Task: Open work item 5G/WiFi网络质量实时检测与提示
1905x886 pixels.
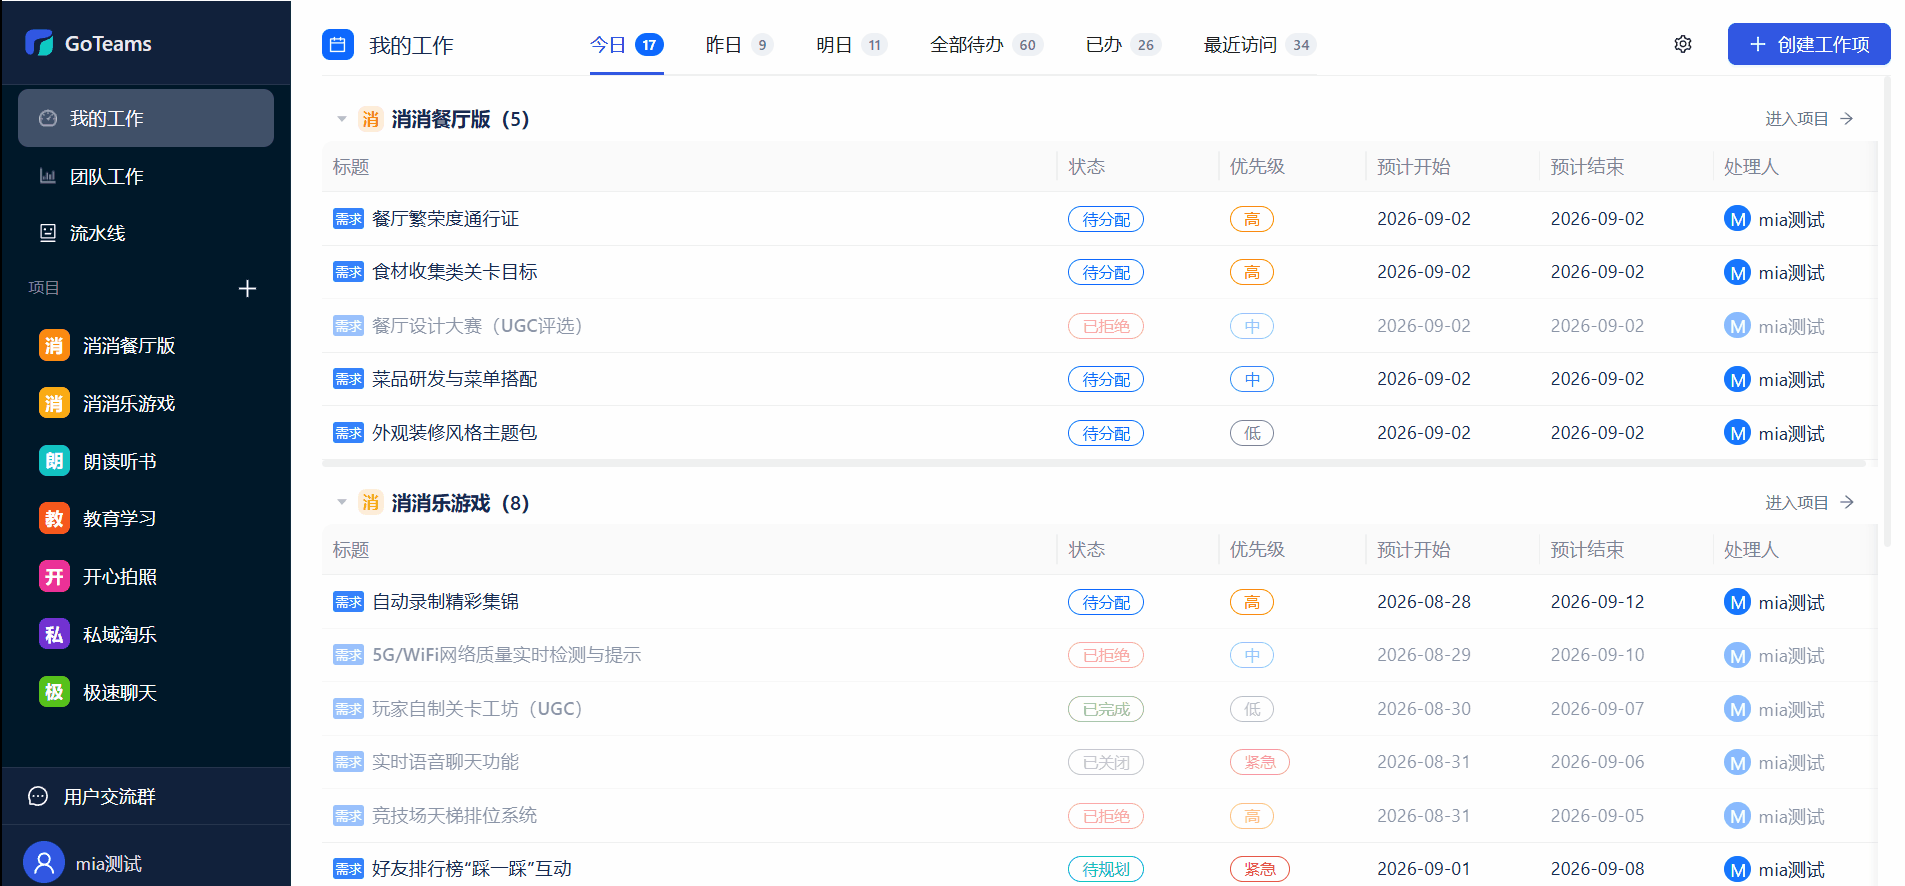Action: pos(506,655)
